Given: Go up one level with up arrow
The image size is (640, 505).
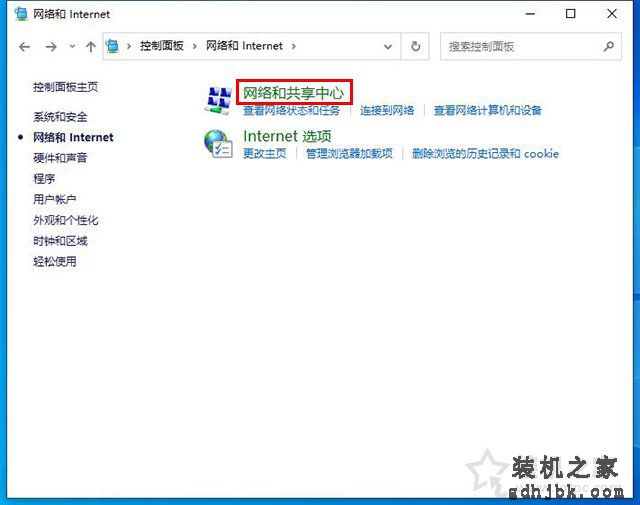Looking at the screenshot, I should point(91,47).
